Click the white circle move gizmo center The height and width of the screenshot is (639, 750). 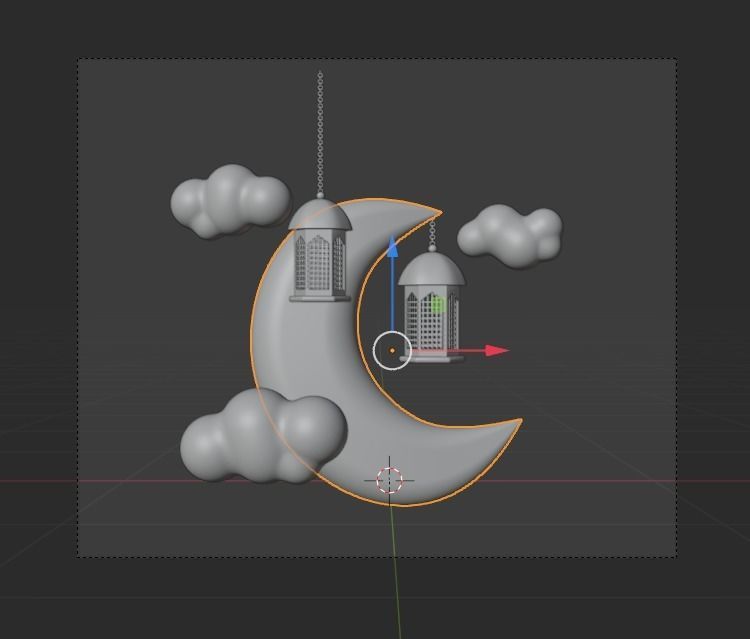pyautogui.click(x=392, y=351)
